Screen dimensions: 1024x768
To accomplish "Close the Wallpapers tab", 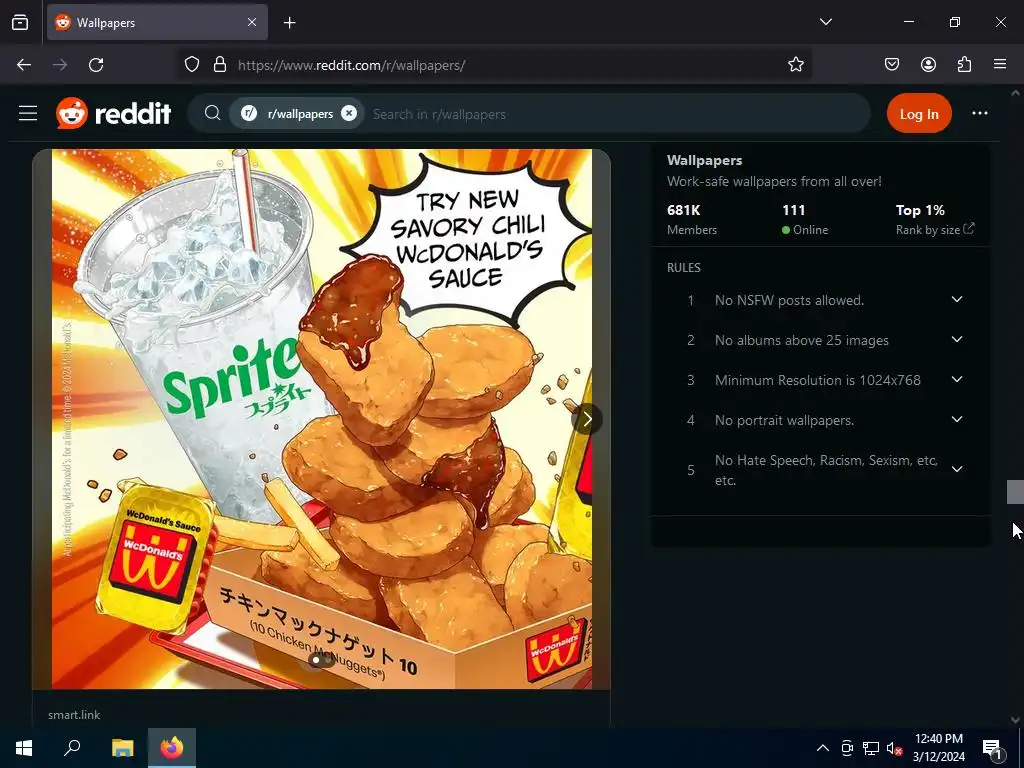I will 252,22.
